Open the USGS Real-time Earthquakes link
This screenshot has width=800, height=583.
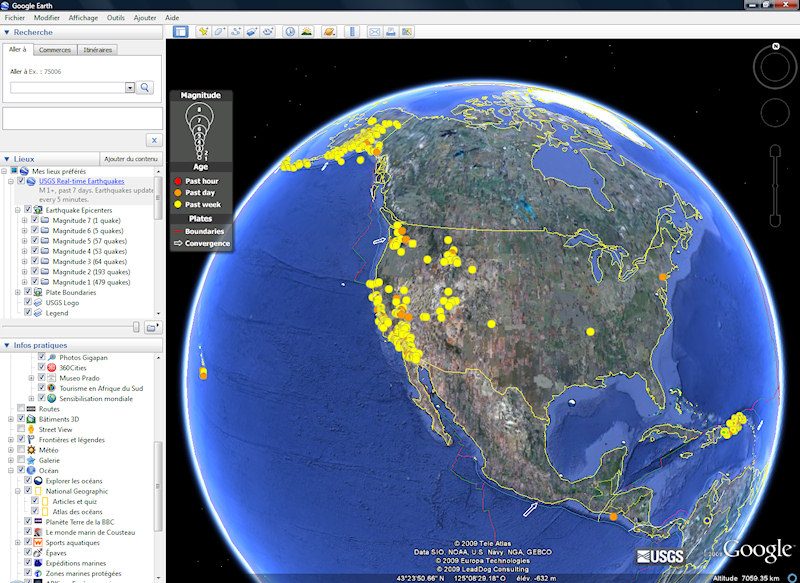[82, 181]
